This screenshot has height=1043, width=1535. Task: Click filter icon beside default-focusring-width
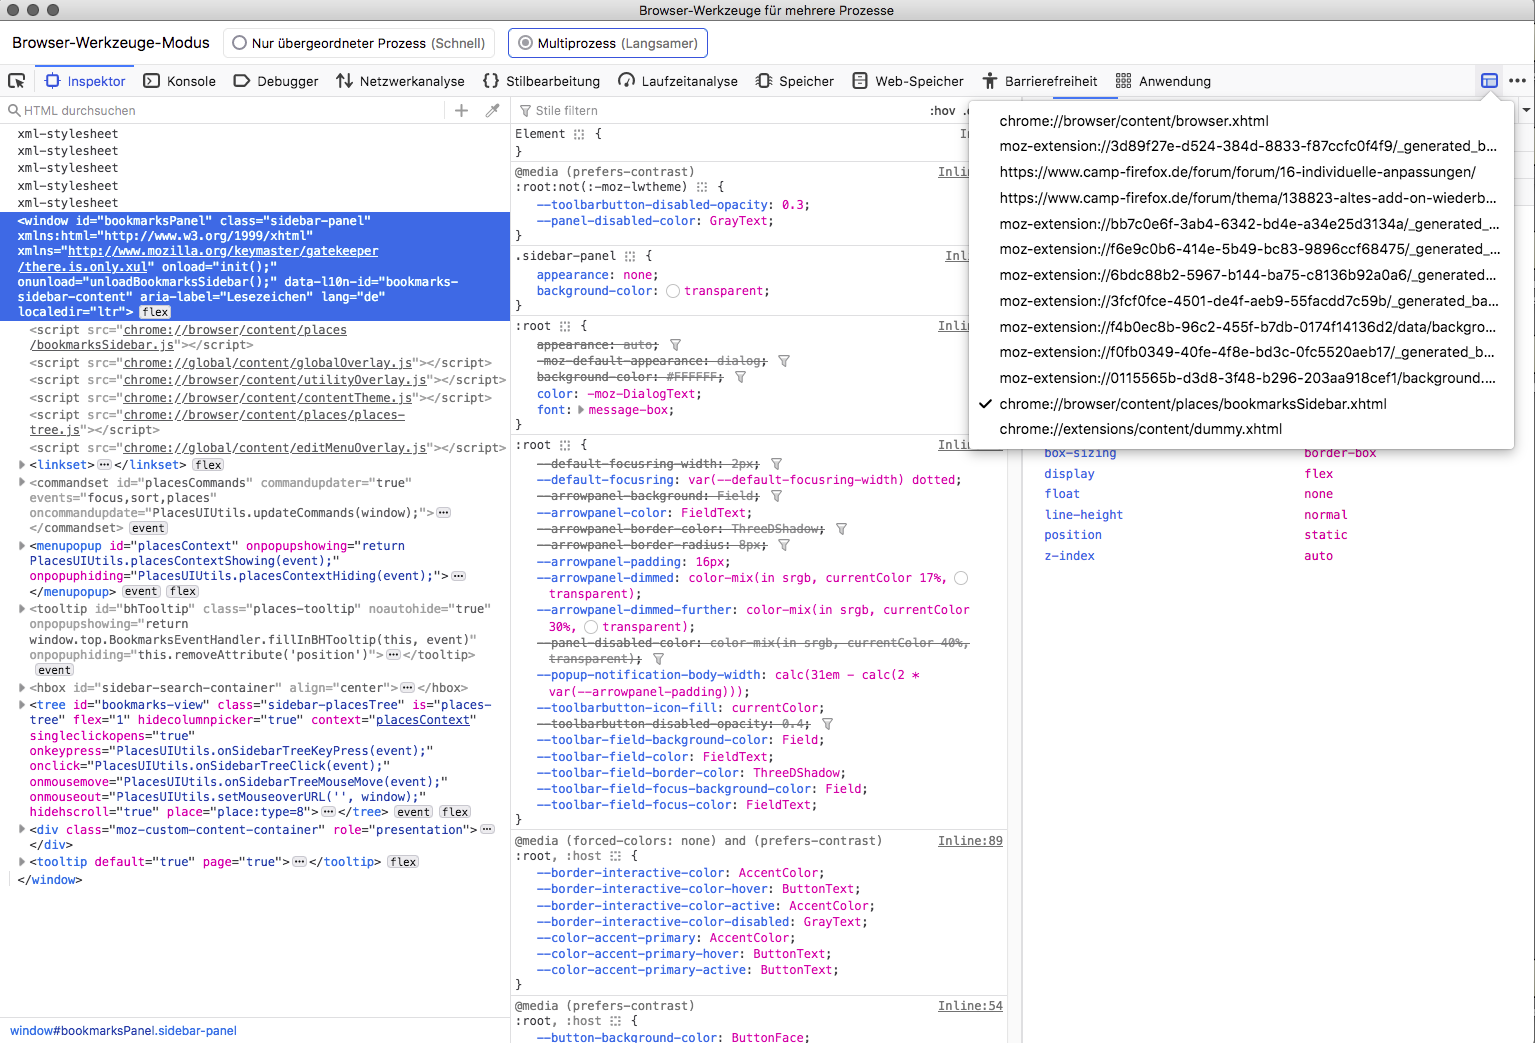coord(776,464)
